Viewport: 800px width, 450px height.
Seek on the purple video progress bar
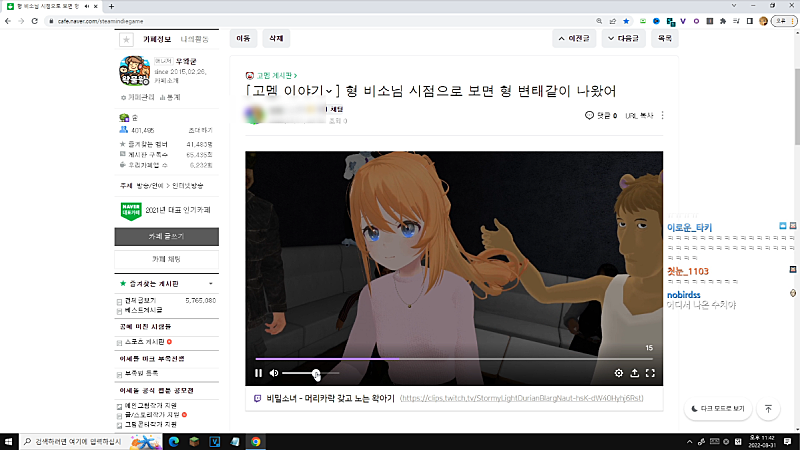454,359
